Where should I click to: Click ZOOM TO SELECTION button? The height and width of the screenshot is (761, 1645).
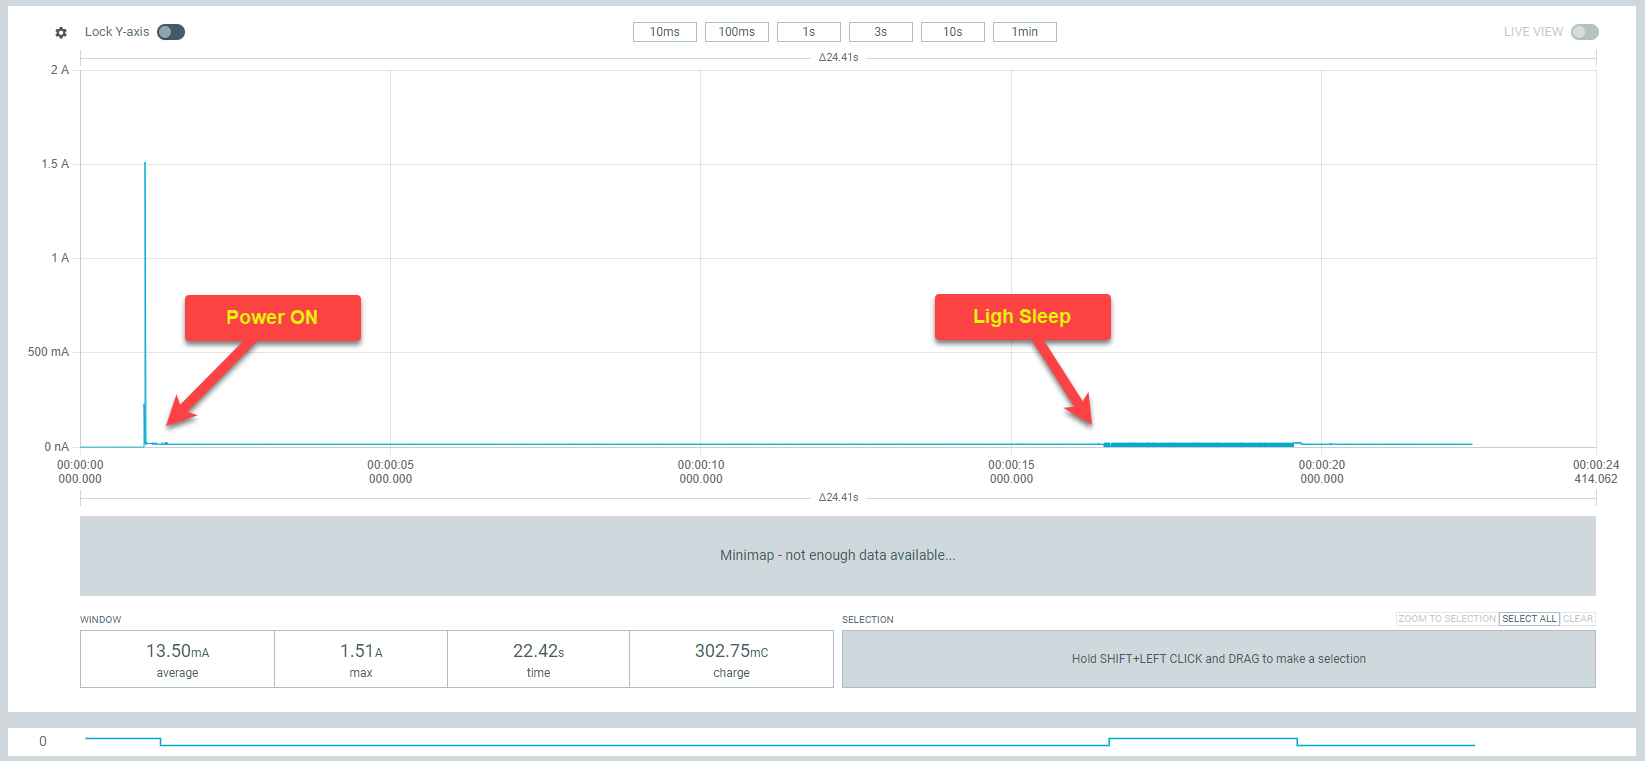[x=1446, y=619]
